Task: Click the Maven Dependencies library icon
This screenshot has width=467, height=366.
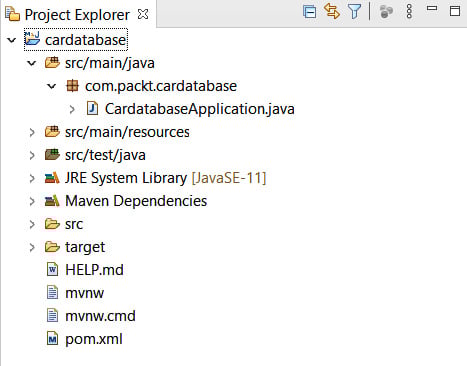Action: 52,201
